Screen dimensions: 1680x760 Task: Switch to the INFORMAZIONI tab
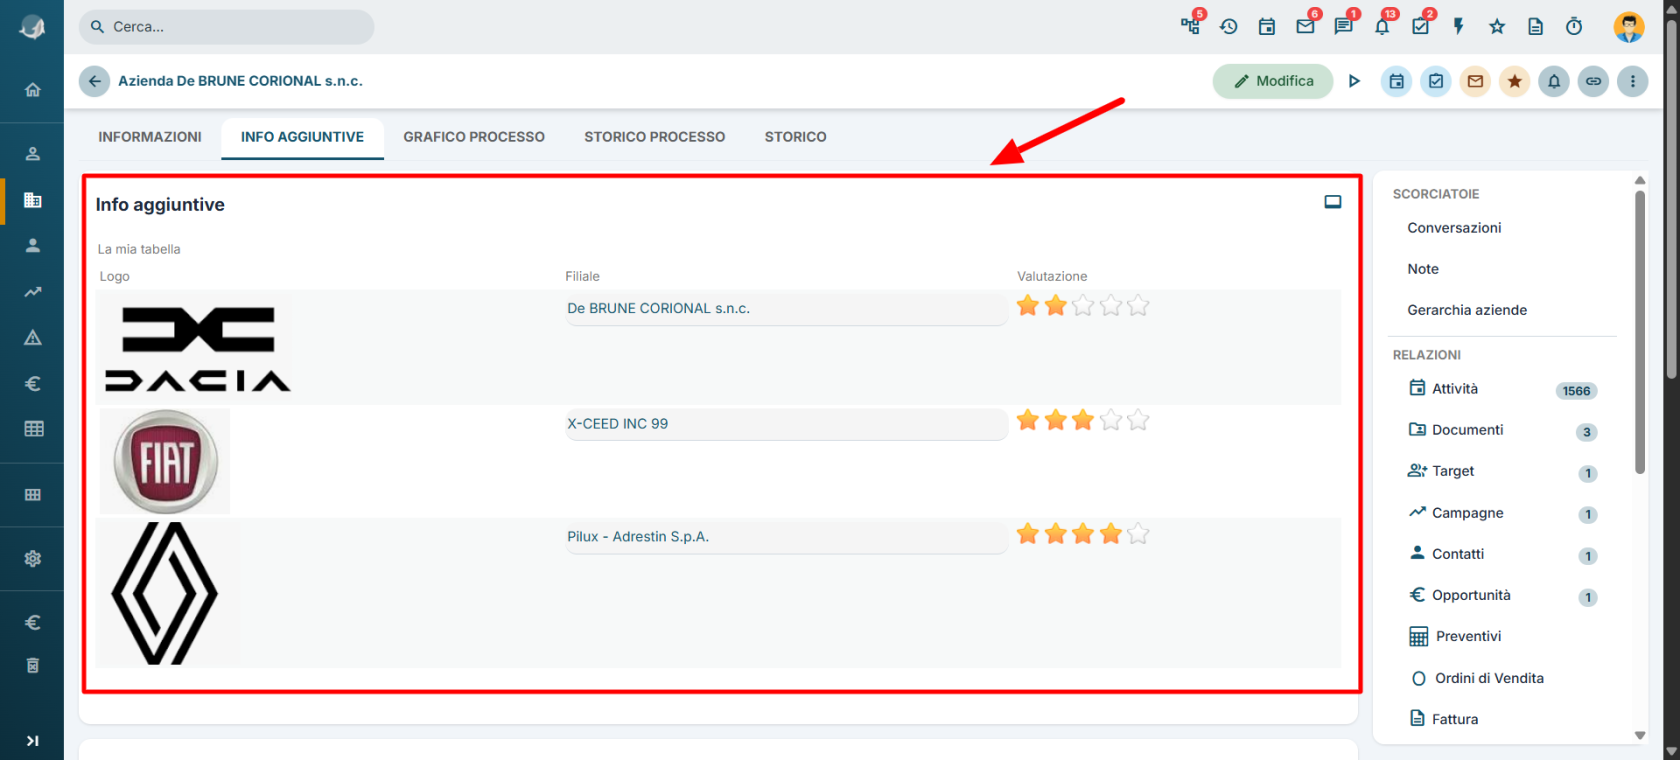pyautogui.click(x=150, y=137)
